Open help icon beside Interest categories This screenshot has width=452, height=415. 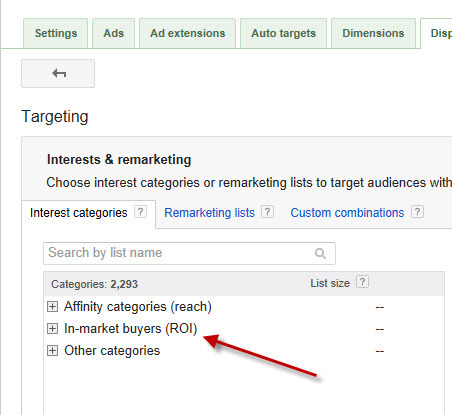[140, 212]
